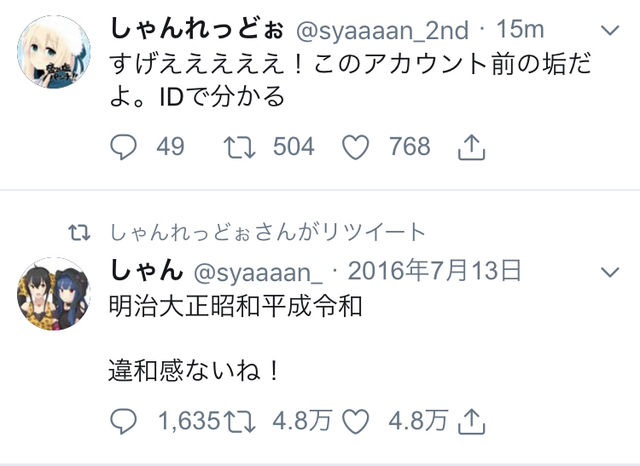This screenshot has height=466, width=640.
Task: Open the @syaaaan_ handle
Action: [258, 272]
